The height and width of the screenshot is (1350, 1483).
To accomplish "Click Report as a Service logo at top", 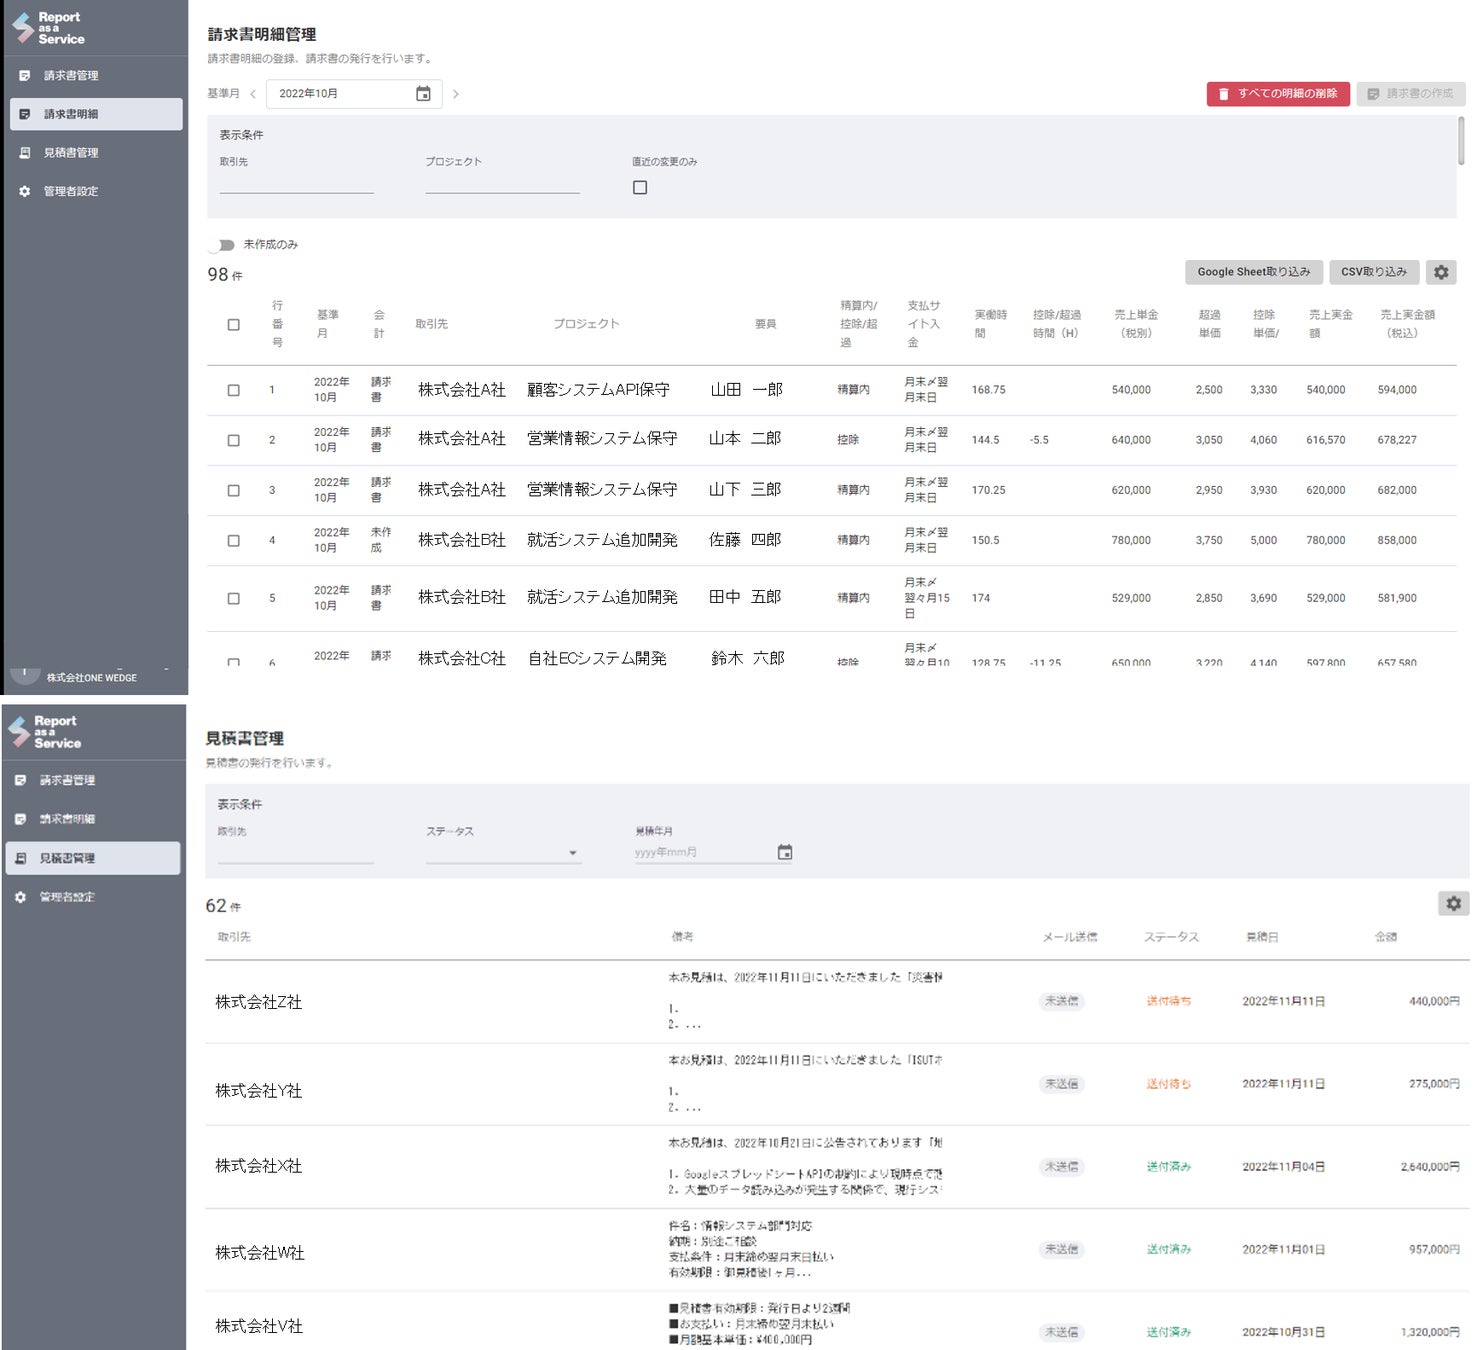I will 48,28.
